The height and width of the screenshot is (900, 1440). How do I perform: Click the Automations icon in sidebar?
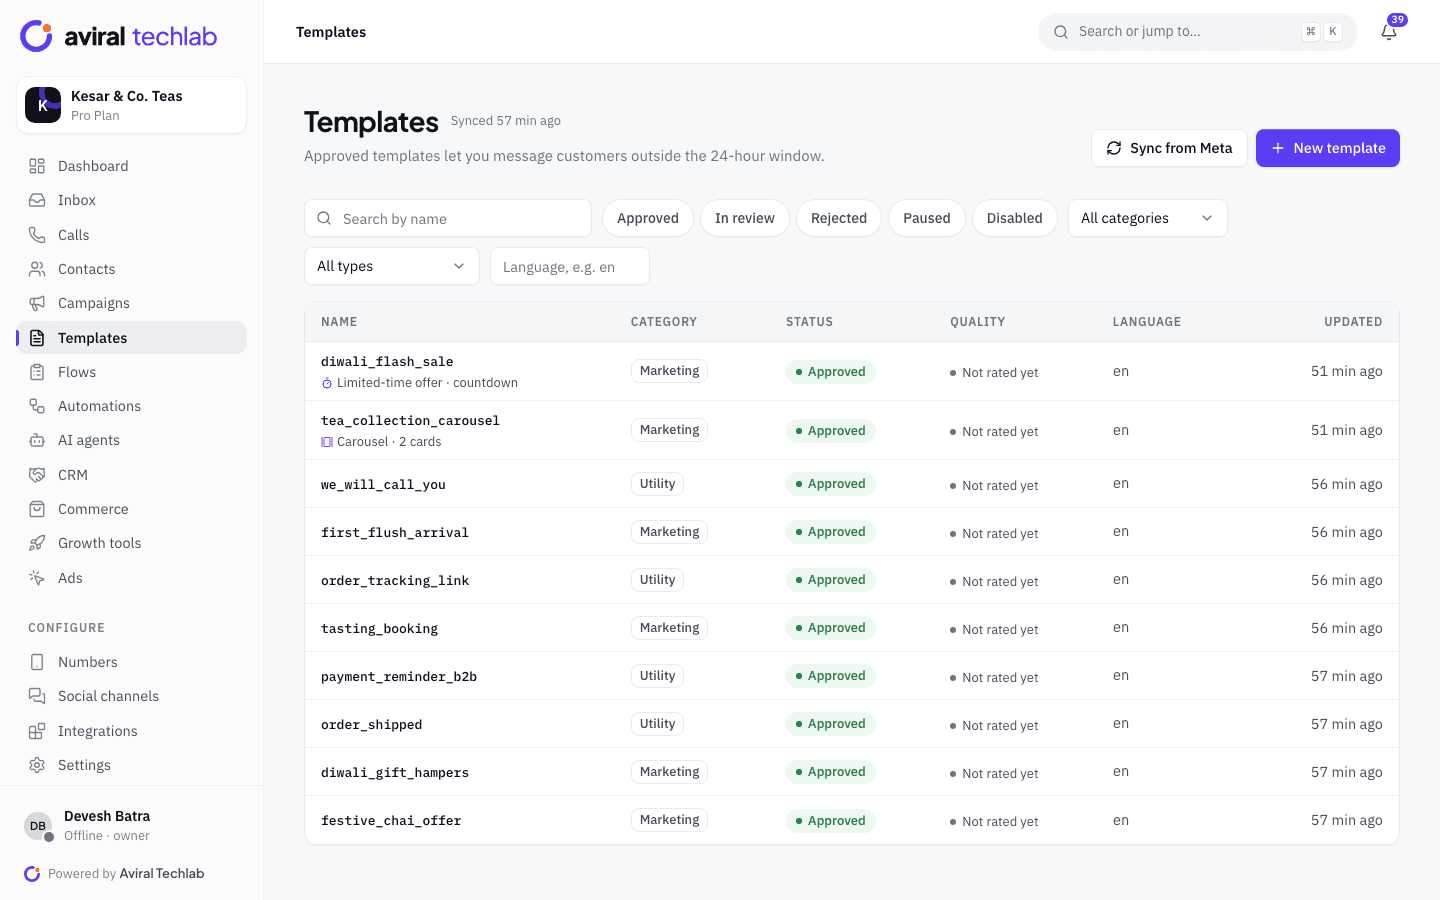point(37,406)
